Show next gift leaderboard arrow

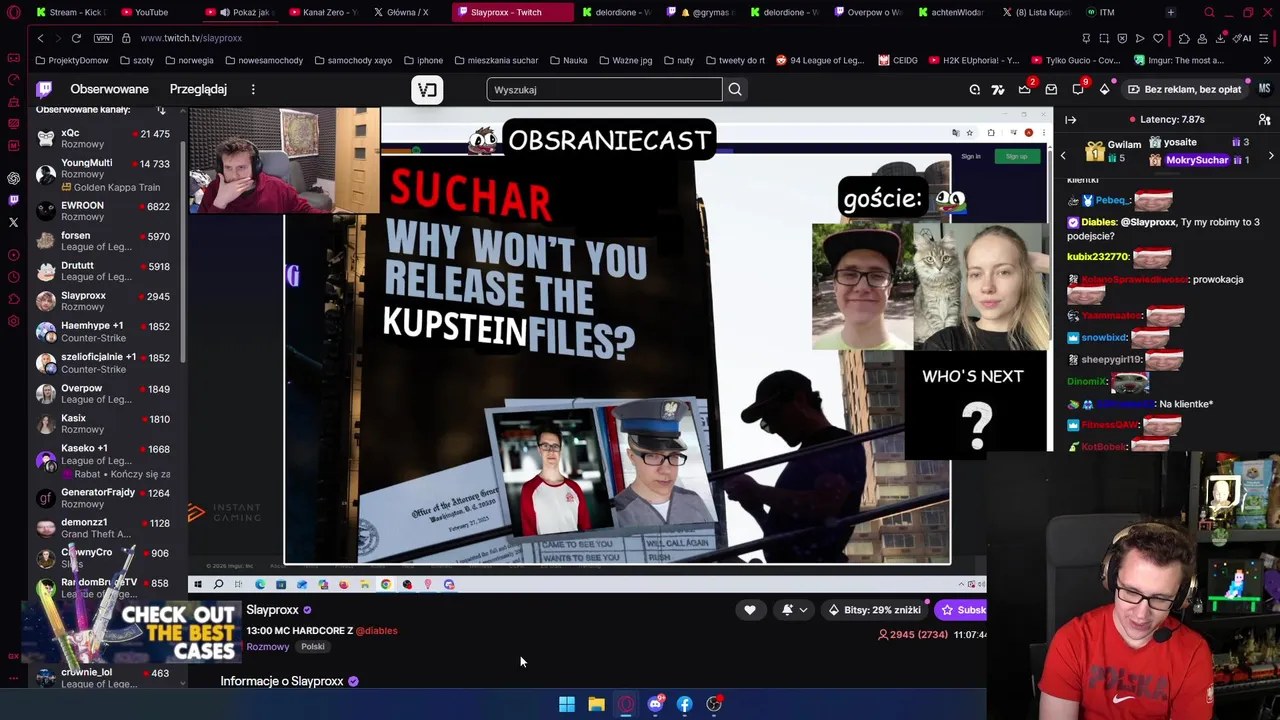pos(1271,156)
